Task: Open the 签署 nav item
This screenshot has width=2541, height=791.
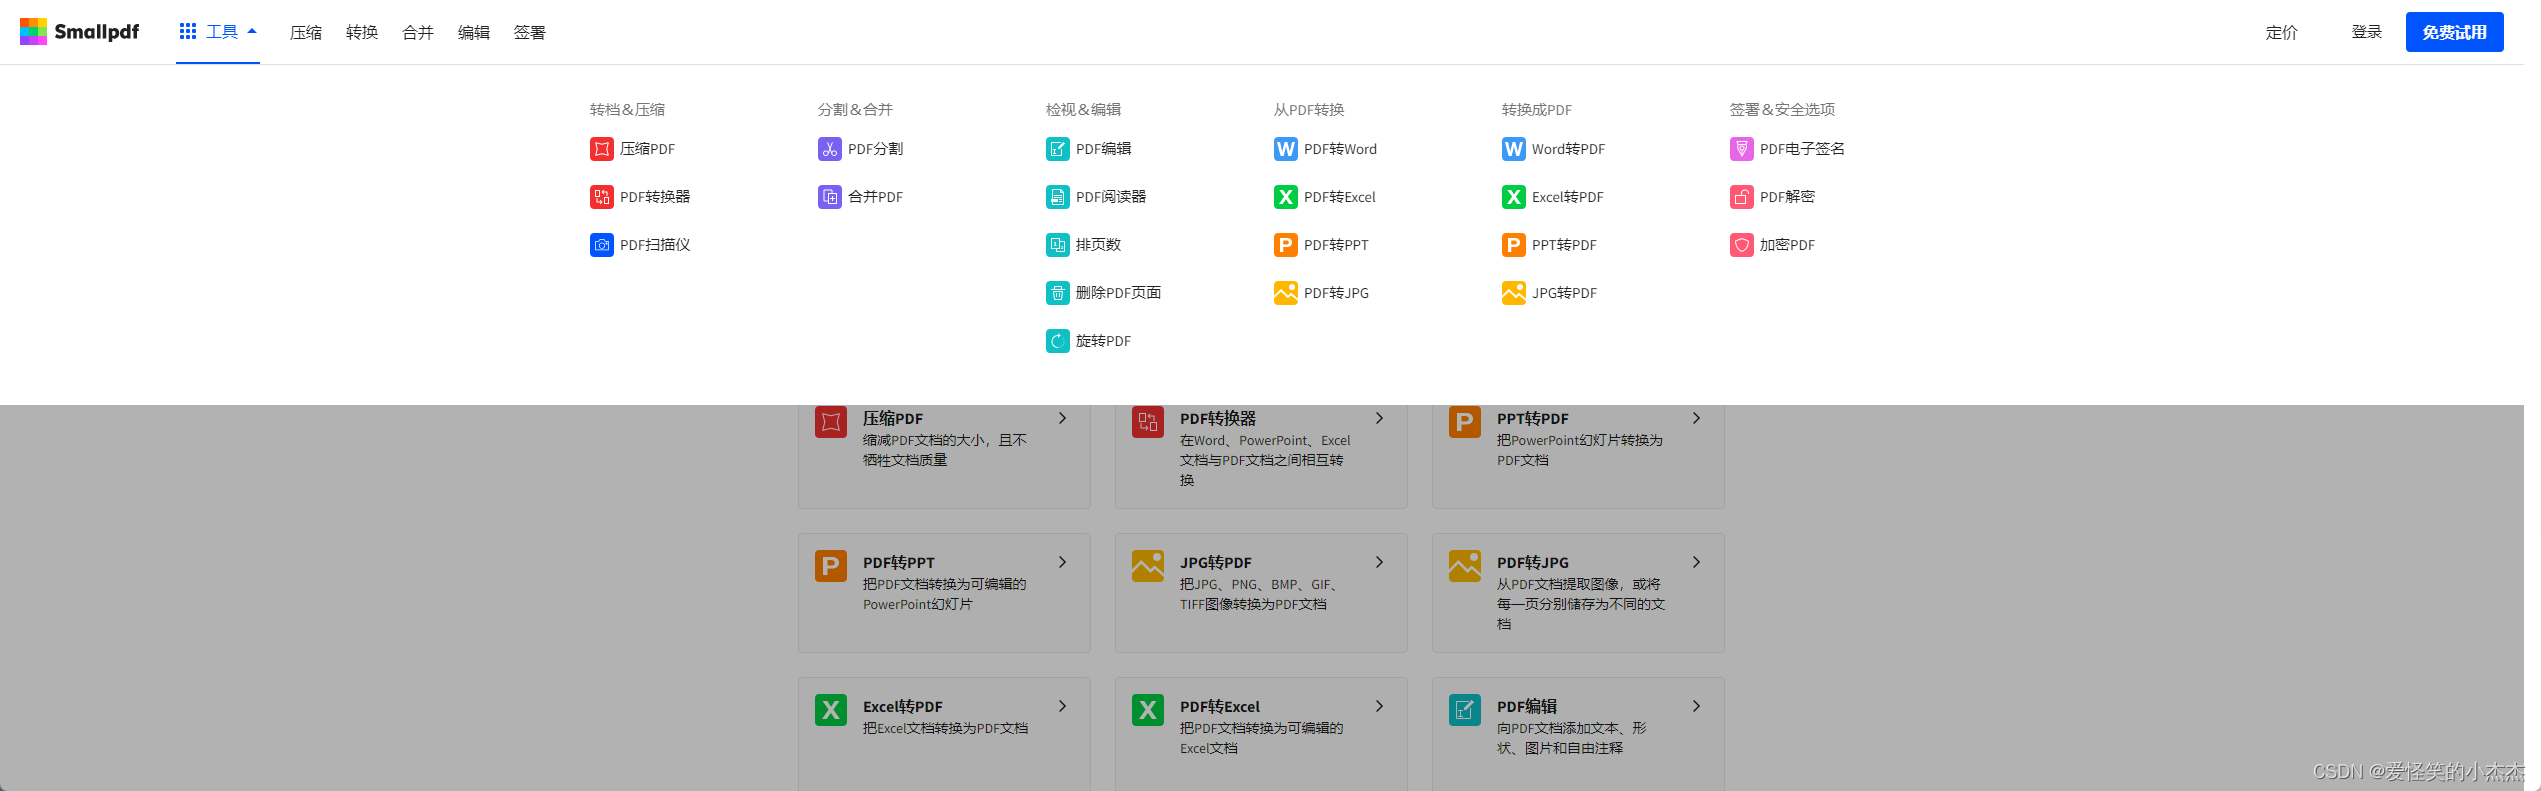Action: click(x=530, y=32)
